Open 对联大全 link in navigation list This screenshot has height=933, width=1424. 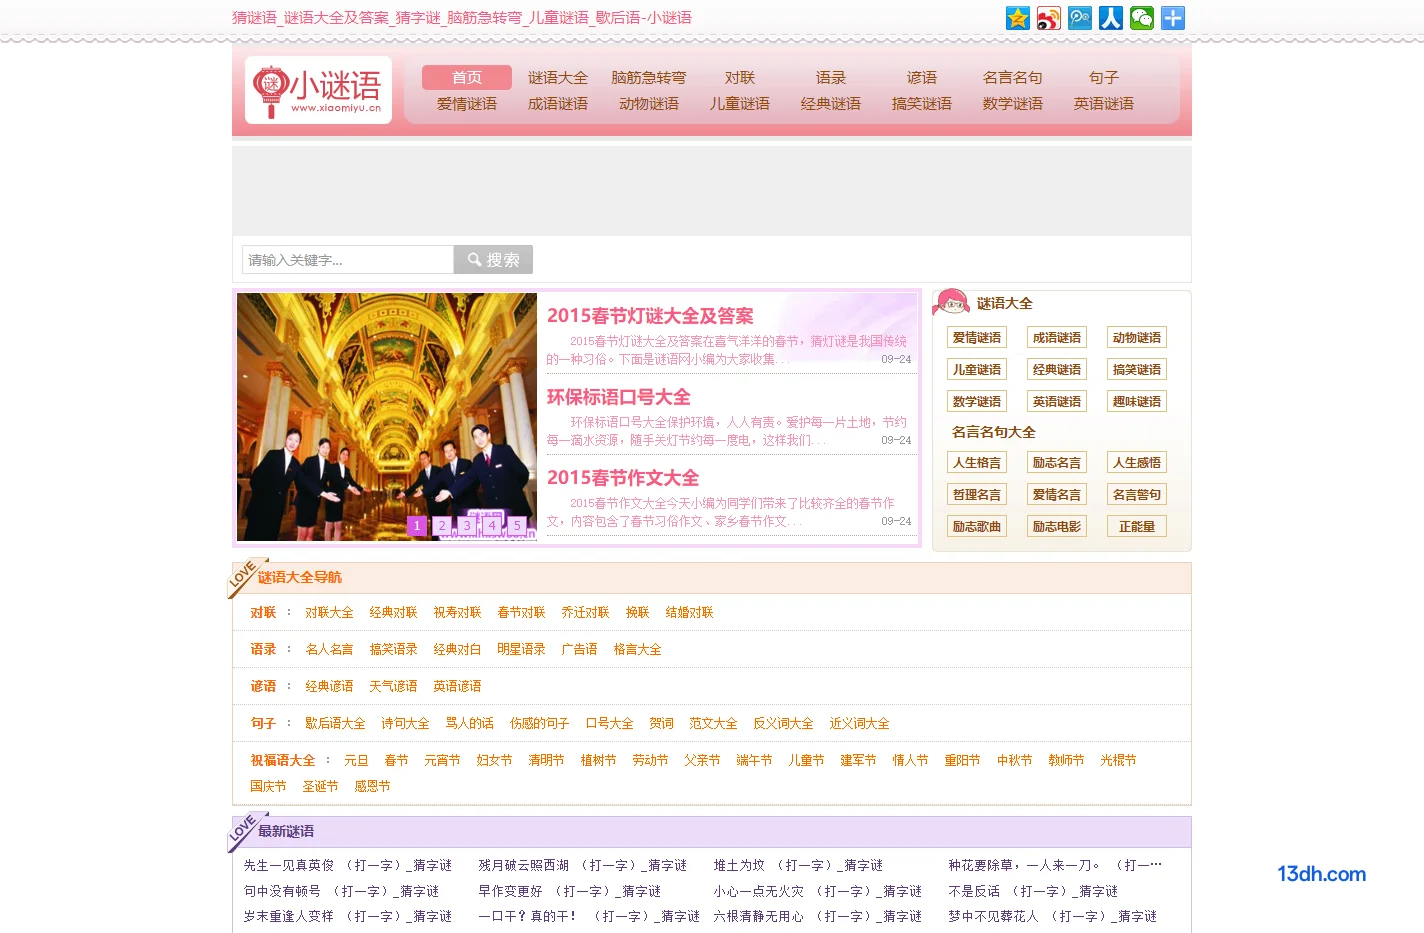point(329,613)
